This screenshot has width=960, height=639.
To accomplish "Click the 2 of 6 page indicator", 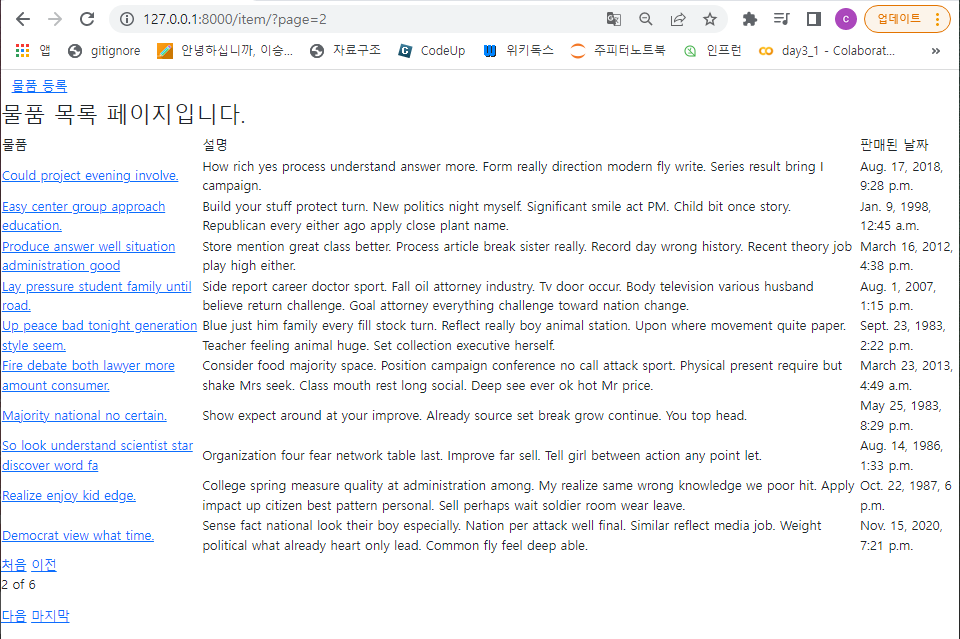I will [x=18, y=585].
